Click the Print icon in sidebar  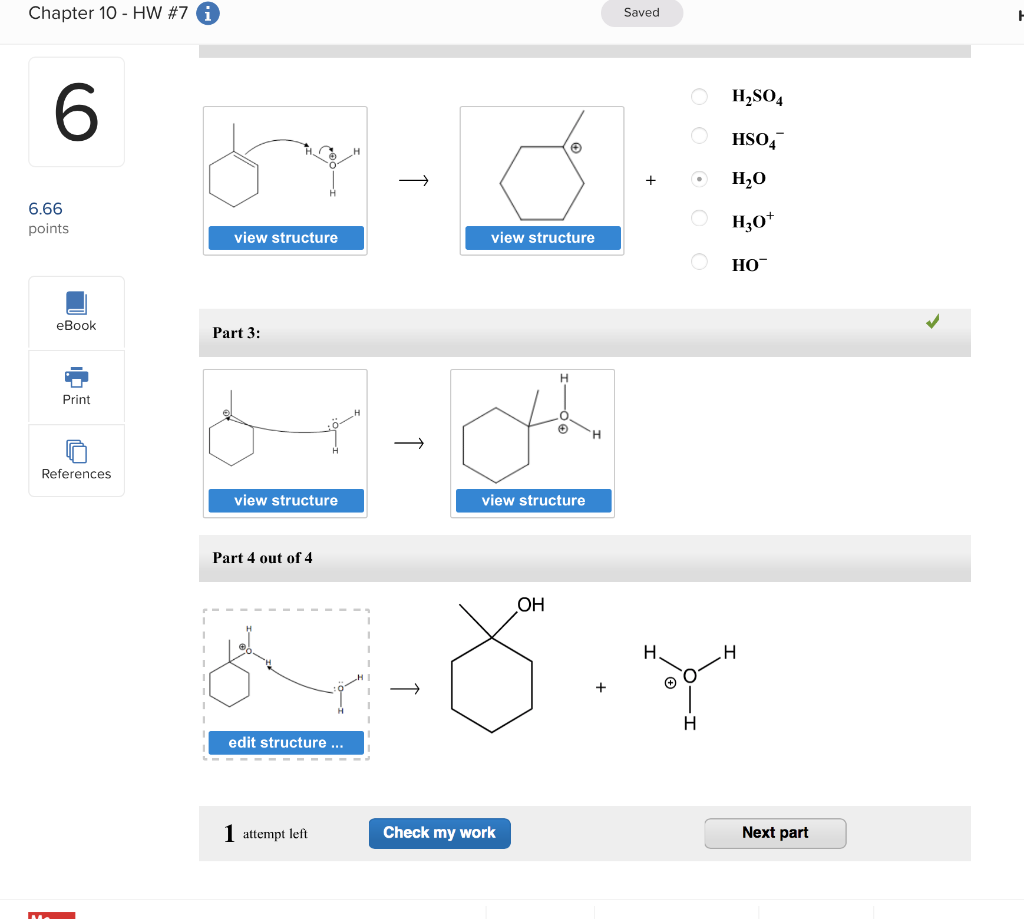(x=76, y=386)
